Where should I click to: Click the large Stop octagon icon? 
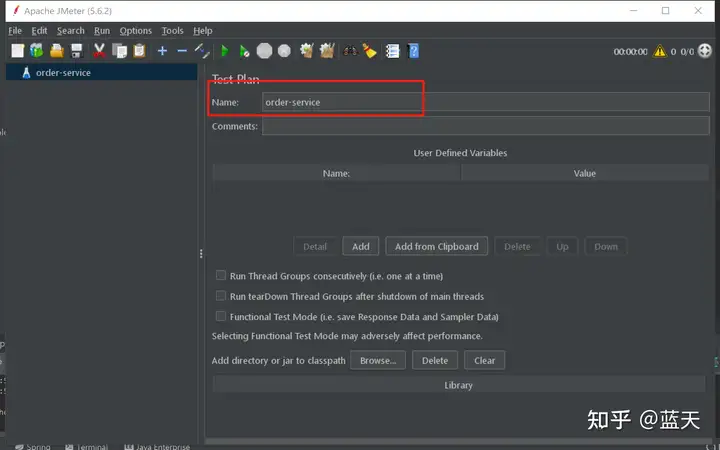tap(264, 51)
